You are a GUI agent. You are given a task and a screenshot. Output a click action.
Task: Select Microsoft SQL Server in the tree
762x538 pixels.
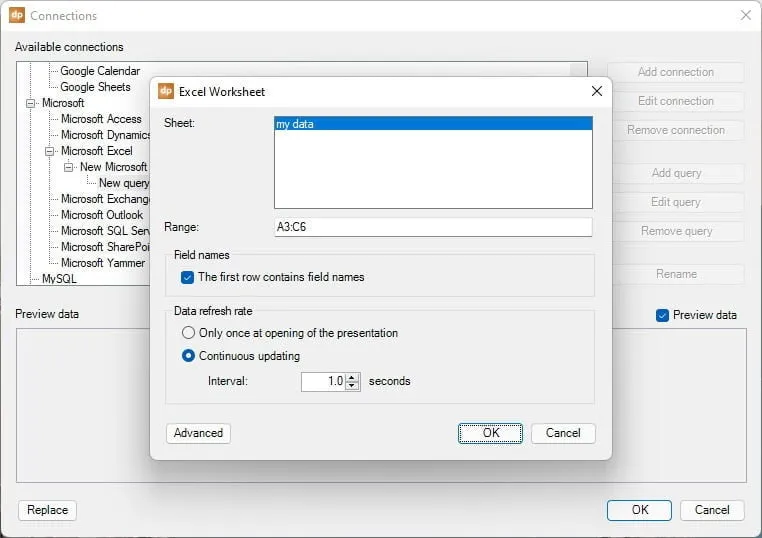click(x=105, y=231)
